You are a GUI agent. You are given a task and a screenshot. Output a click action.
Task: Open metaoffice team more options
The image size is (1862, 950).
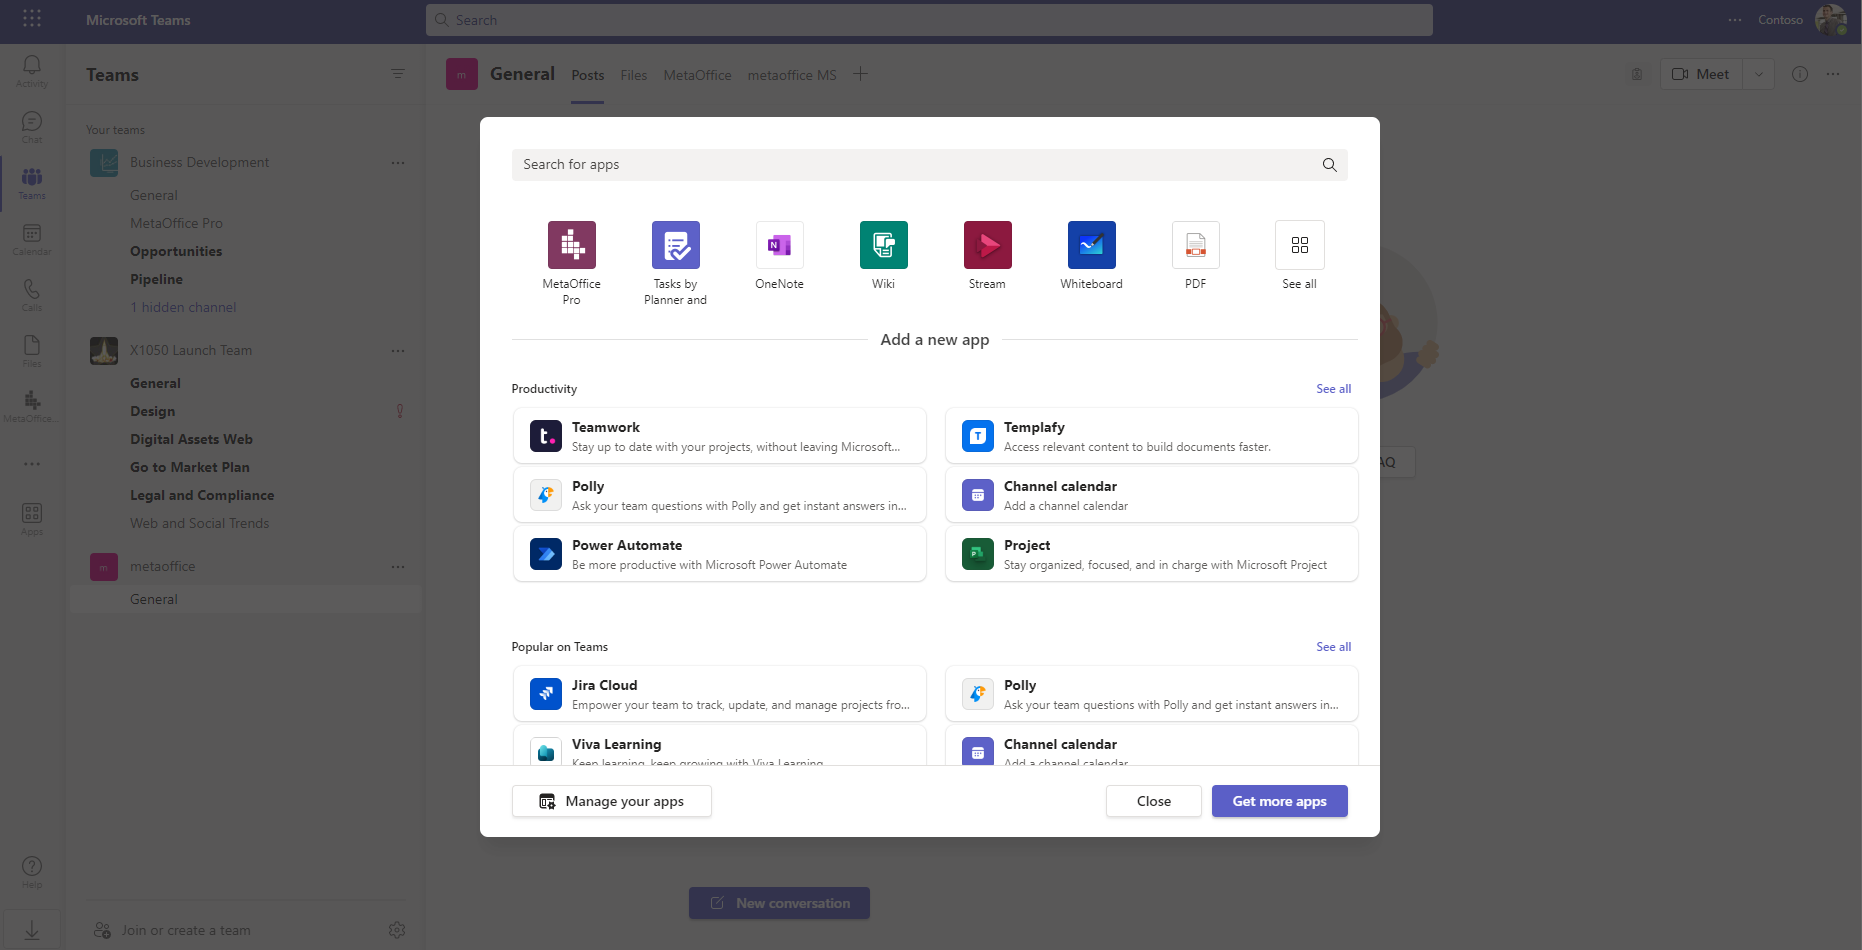(398, 566)
